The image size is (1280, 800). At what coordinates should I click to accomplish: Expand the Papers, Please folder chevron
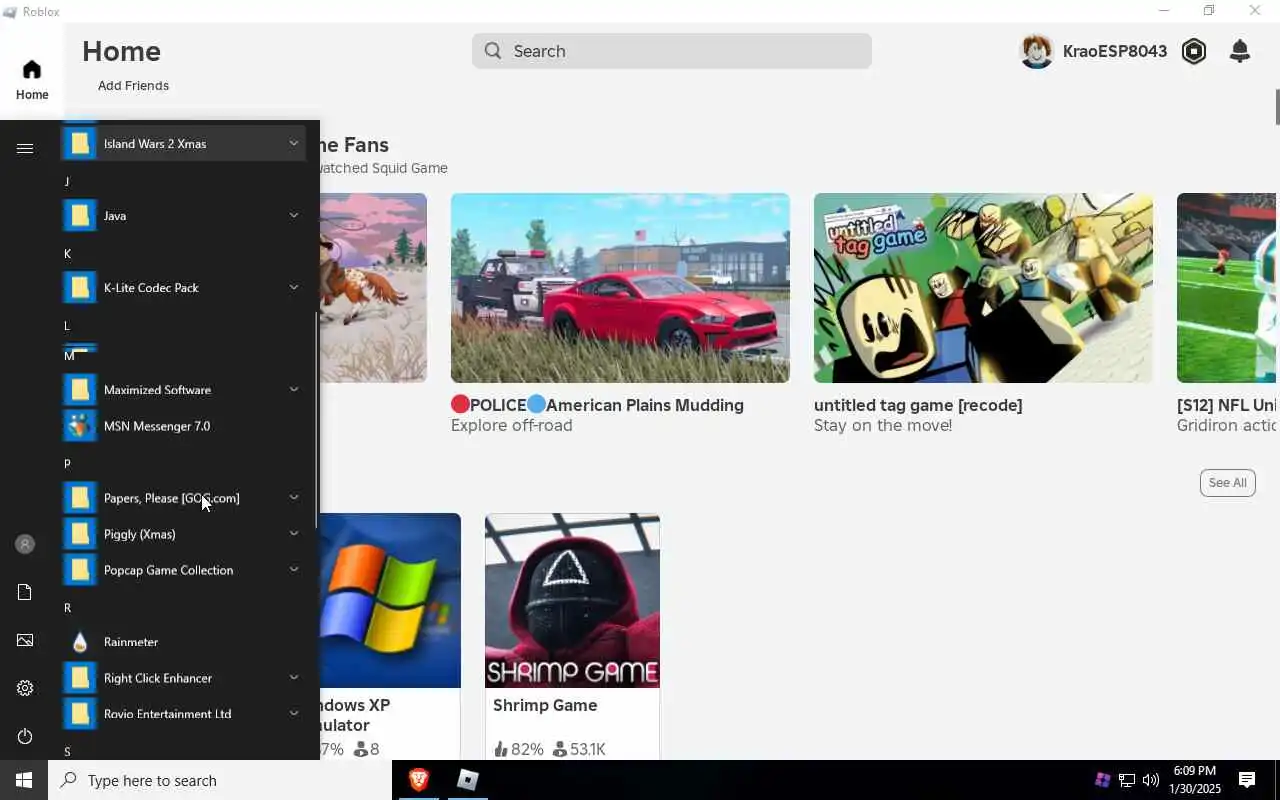click(294, 498)
